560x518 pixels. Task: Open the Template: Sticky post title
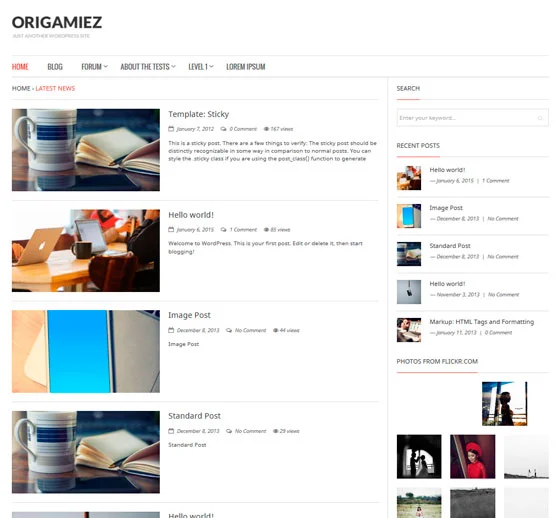tap(199, 114)
